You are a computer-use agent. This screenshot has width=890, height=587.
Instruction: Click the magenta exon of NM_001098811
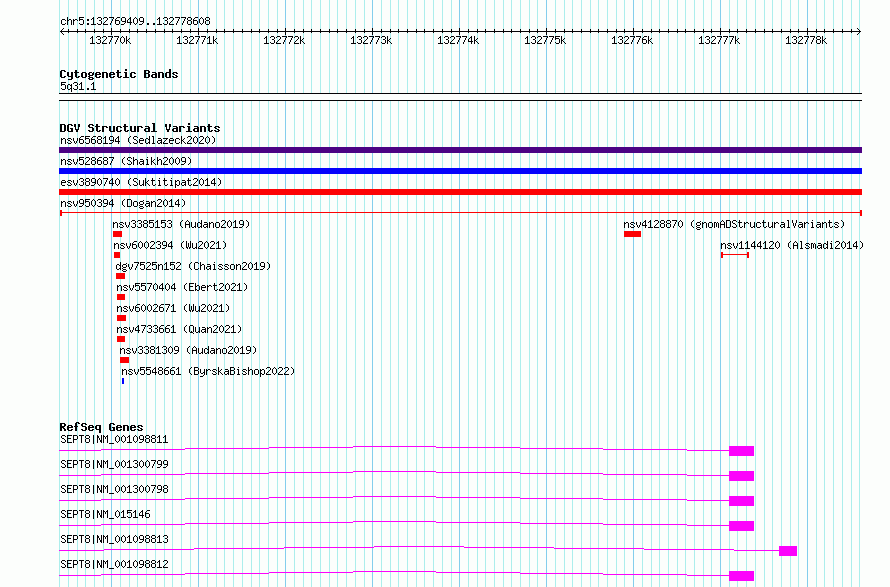point(741,451)
